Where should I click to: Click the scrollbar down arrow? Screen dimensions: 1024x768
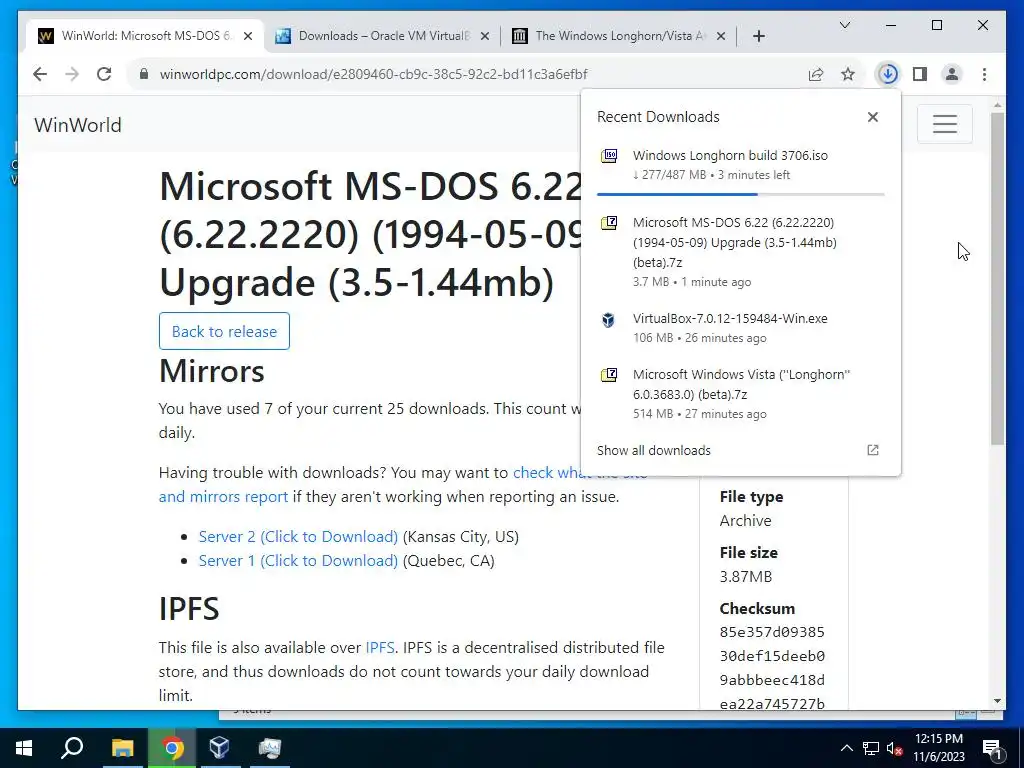997,701
